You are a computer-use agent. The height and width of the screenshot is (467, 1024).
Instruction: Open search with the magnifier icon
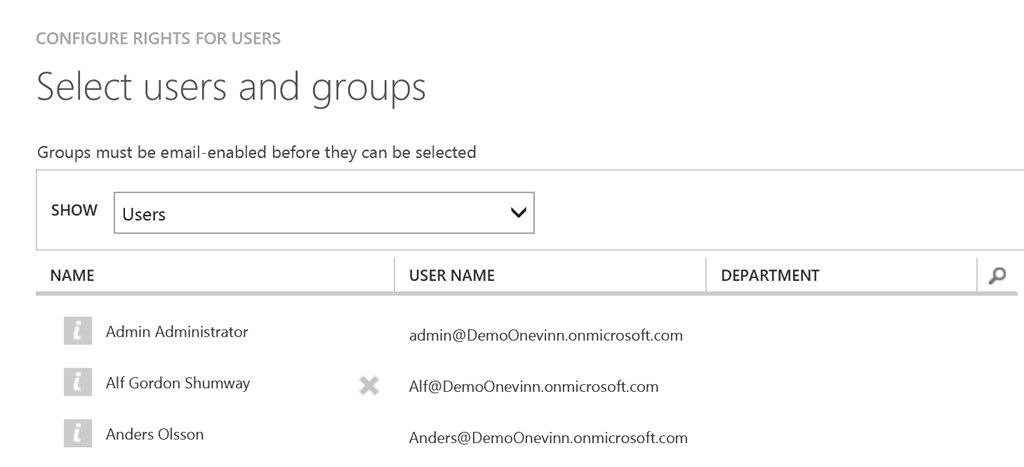pos(997,276)
